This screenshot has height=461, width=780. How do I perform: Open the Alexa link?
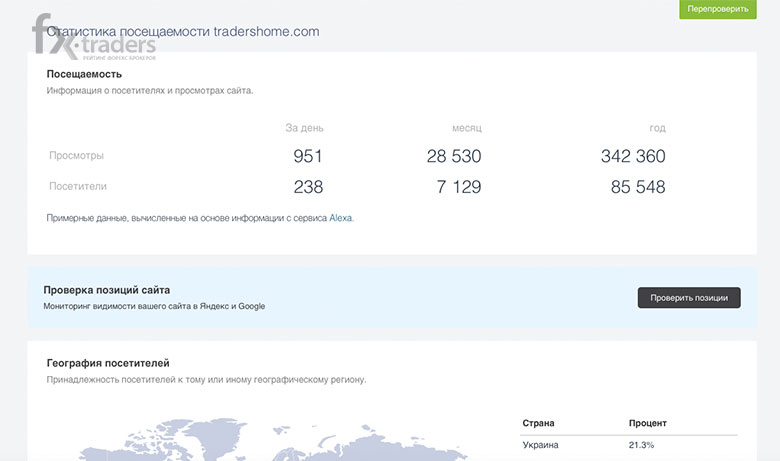tap(341, 218)
